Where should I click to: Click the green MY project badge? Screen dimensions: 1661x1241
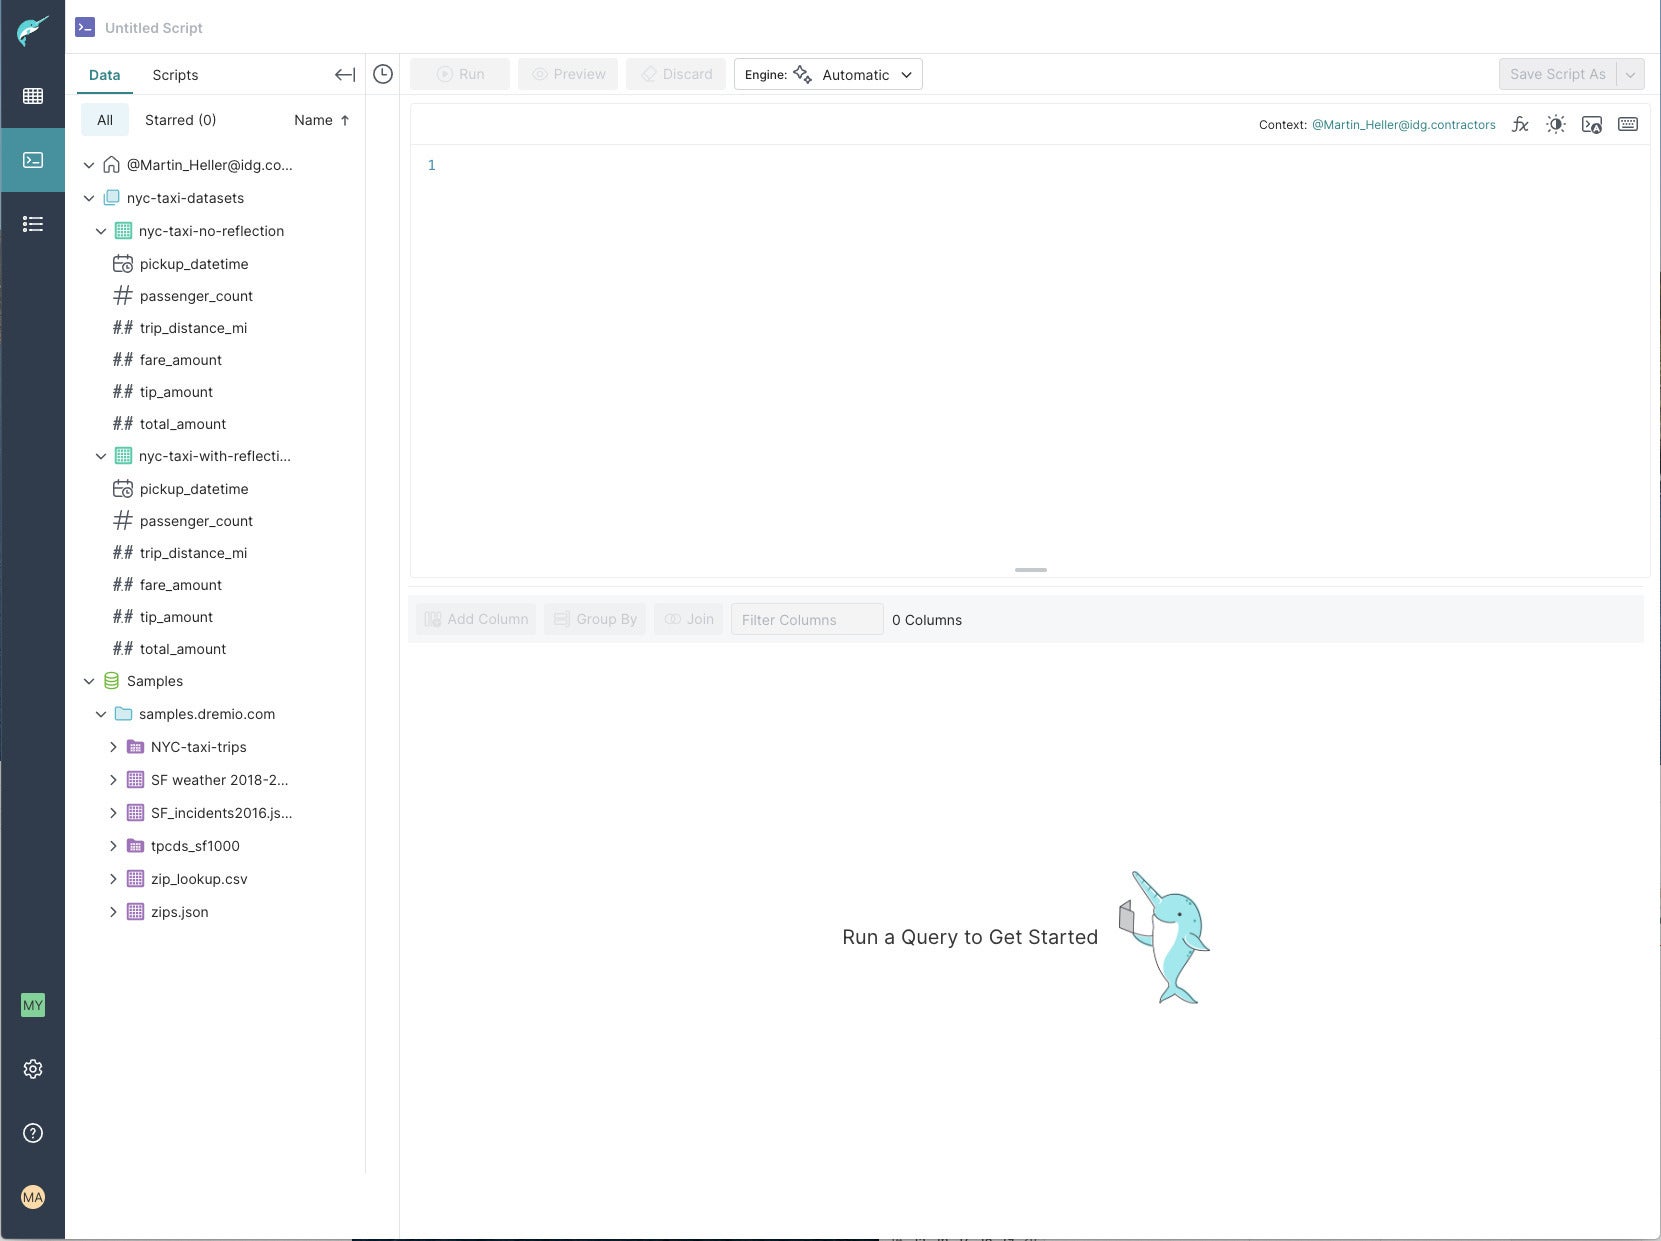click(x=33, y=1005)
